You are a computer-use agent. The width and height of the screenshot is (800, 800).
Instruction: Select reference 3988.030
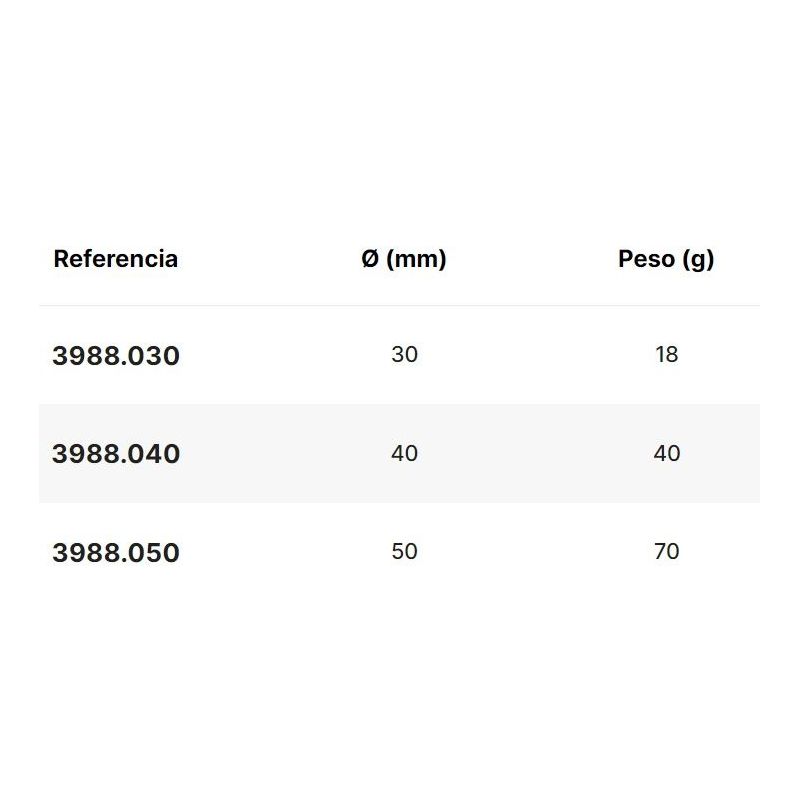[x=116, y=355]
